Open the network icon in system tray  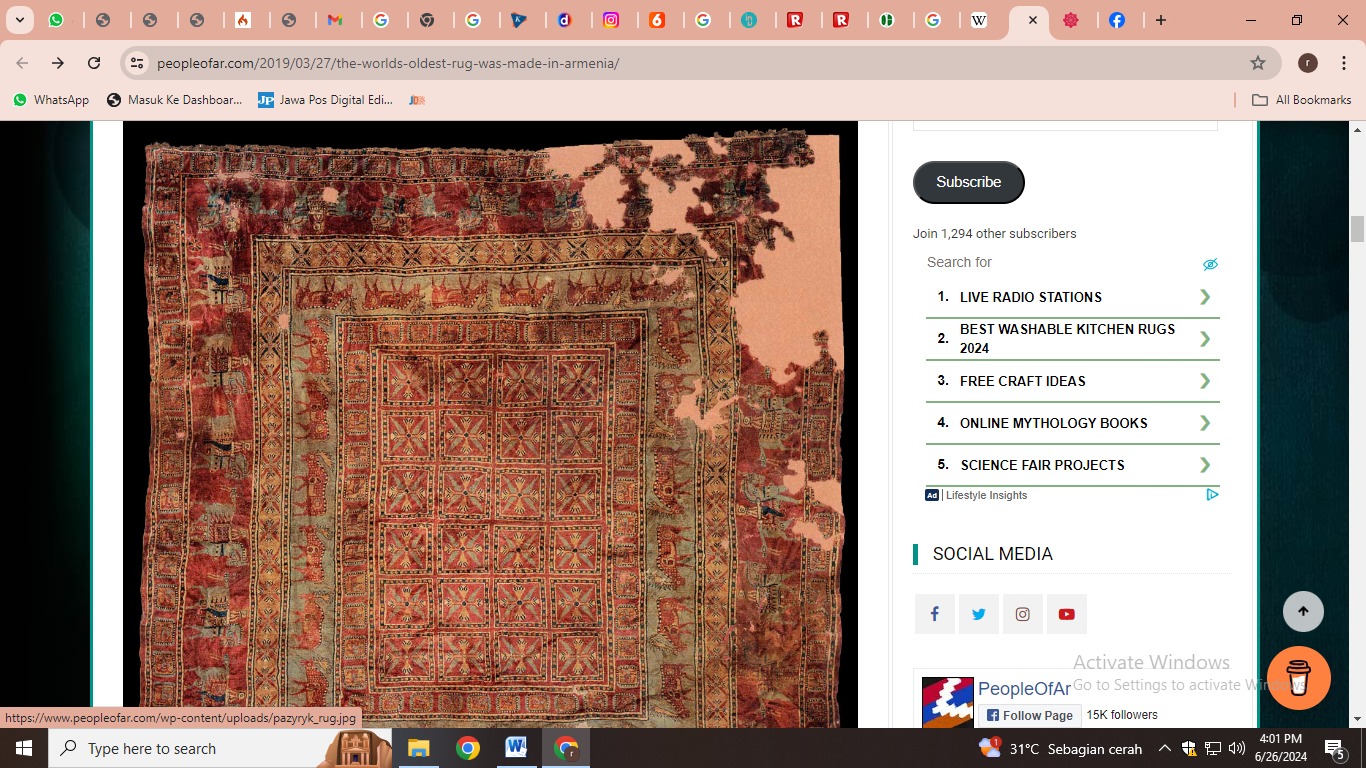click(1213, 748)
